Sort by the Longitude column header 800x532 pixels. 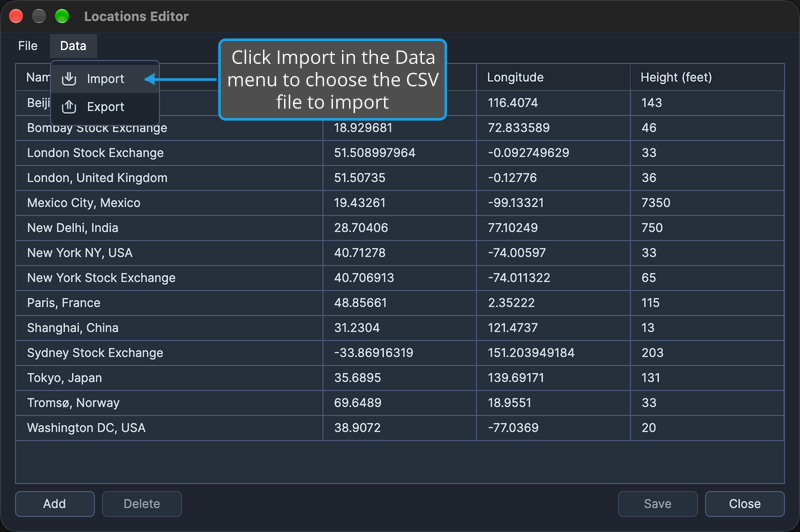pyautogui.click(x=554, y=77)
